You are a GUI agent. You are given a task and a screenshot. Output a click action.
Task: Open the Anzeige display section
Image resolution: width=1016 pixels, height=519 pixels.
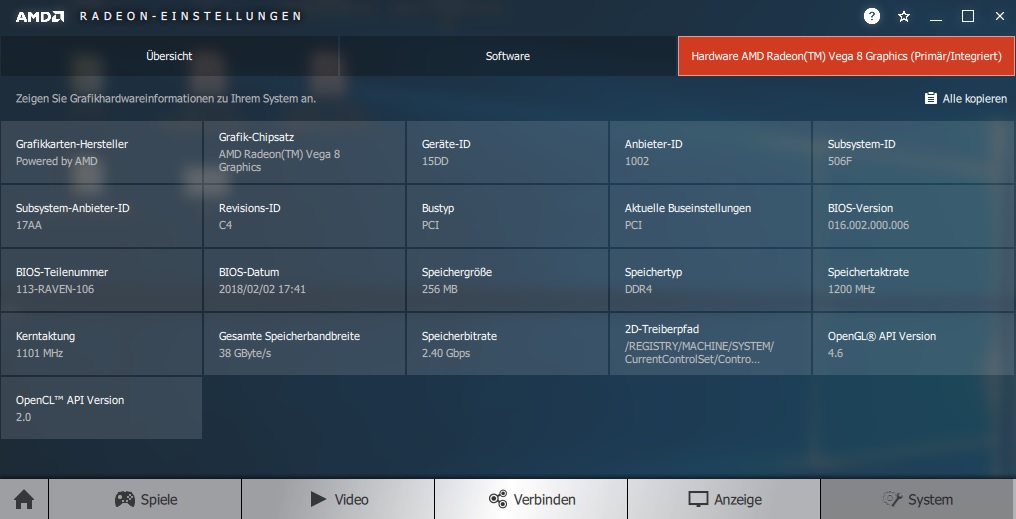(x=724, y=499)
